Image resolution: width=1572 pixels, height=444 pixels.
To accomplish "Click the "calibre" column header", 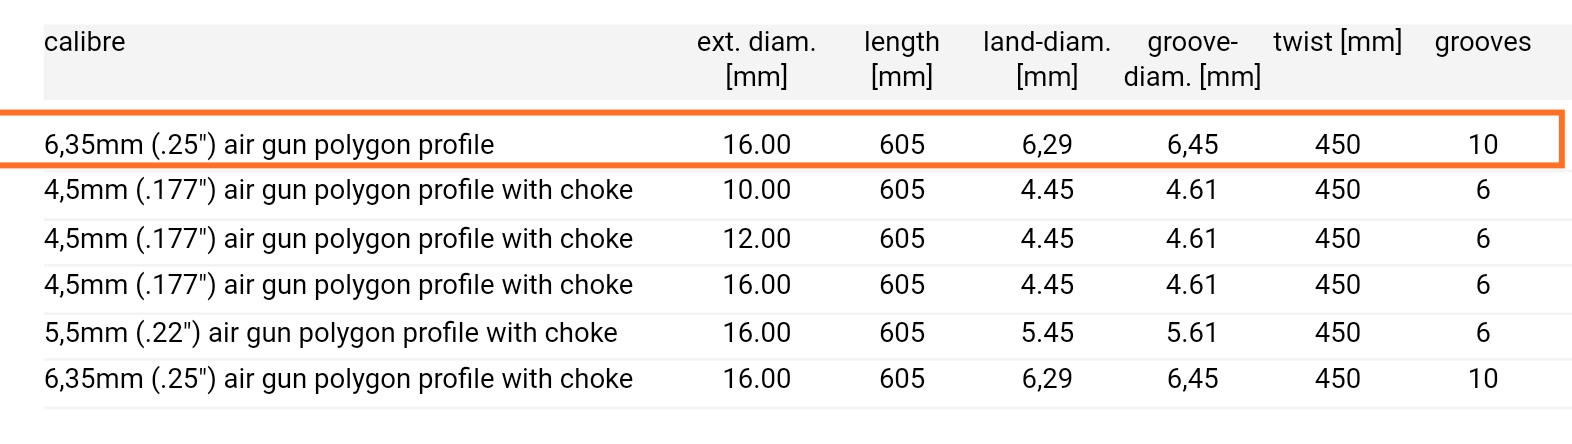I will click(x=85, y=42).
